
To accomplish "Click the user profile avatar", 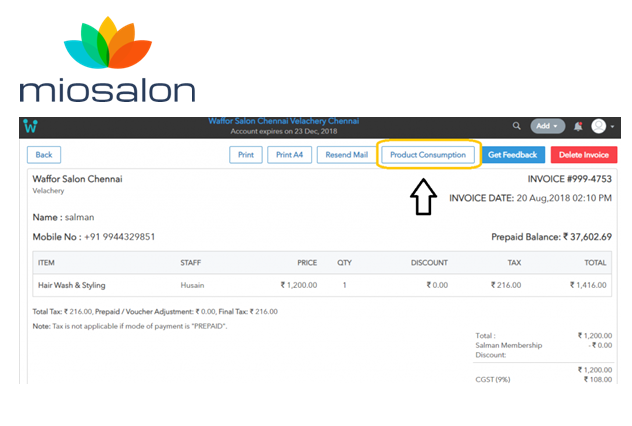I will point(599,126).
